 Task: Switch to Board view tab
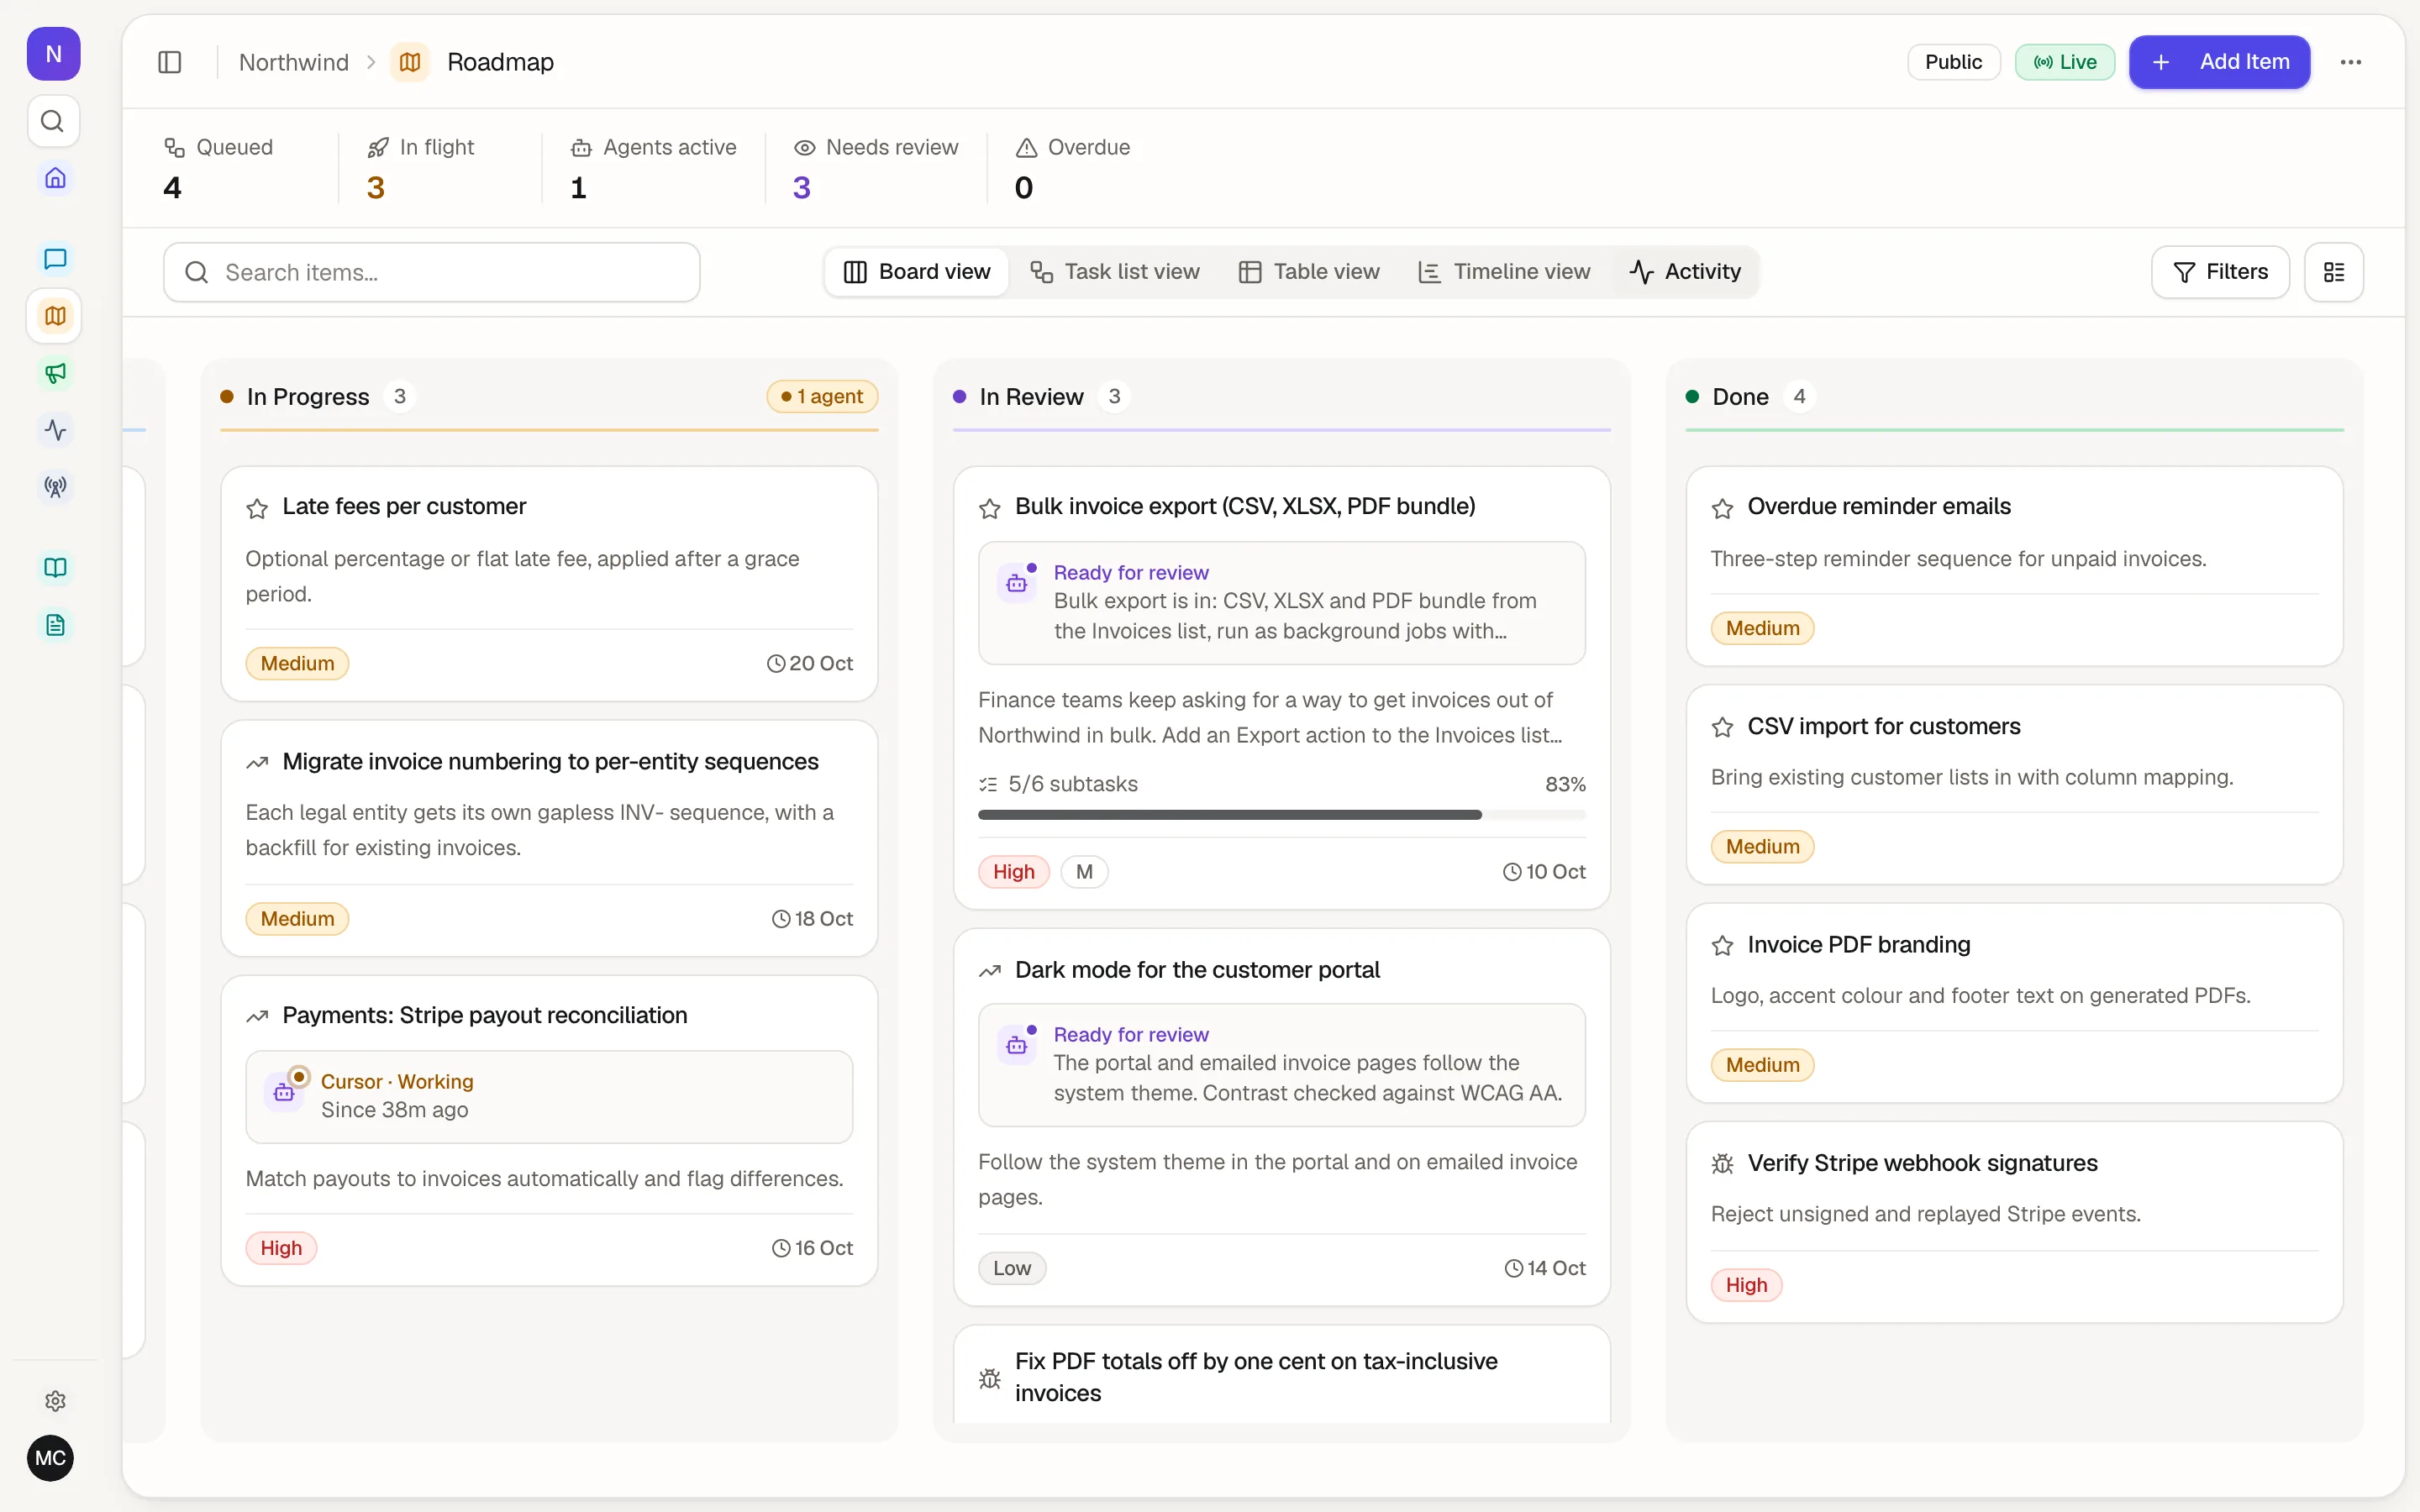tap(917, 272)
